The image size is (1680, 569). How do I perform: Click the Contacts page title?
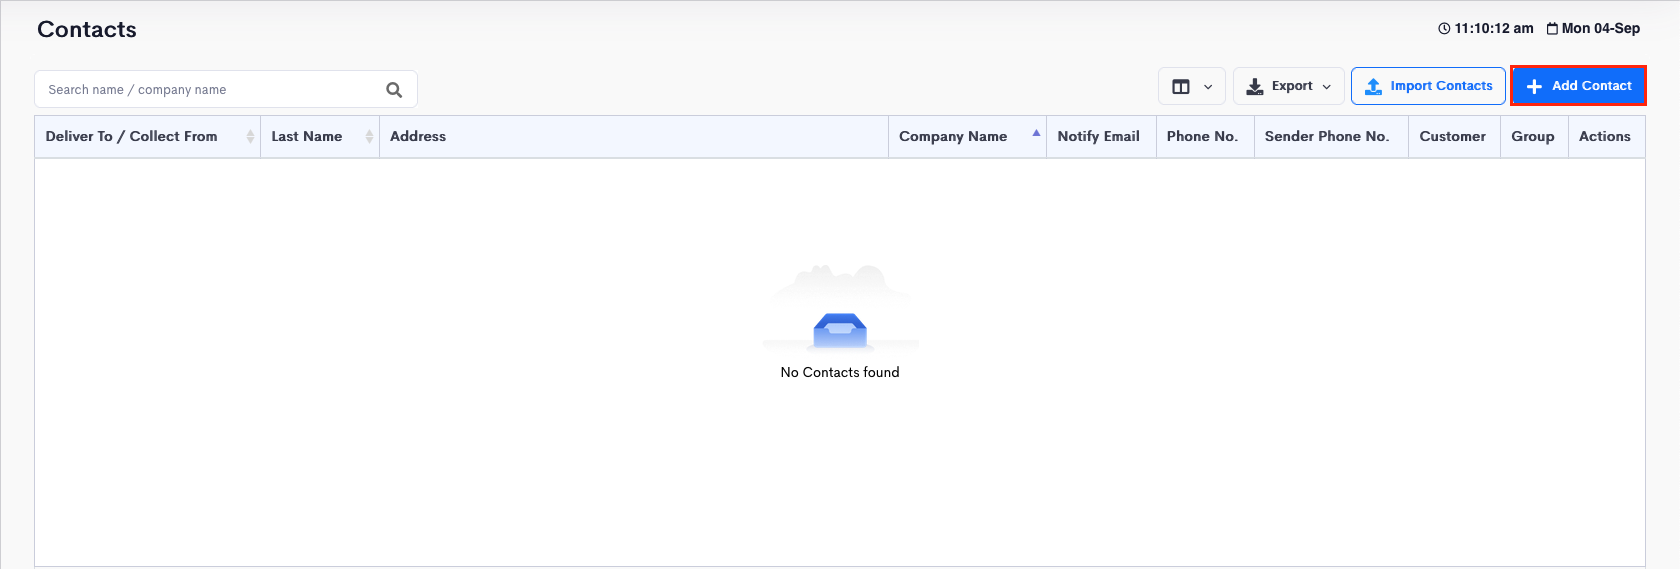tap(87, 30)
